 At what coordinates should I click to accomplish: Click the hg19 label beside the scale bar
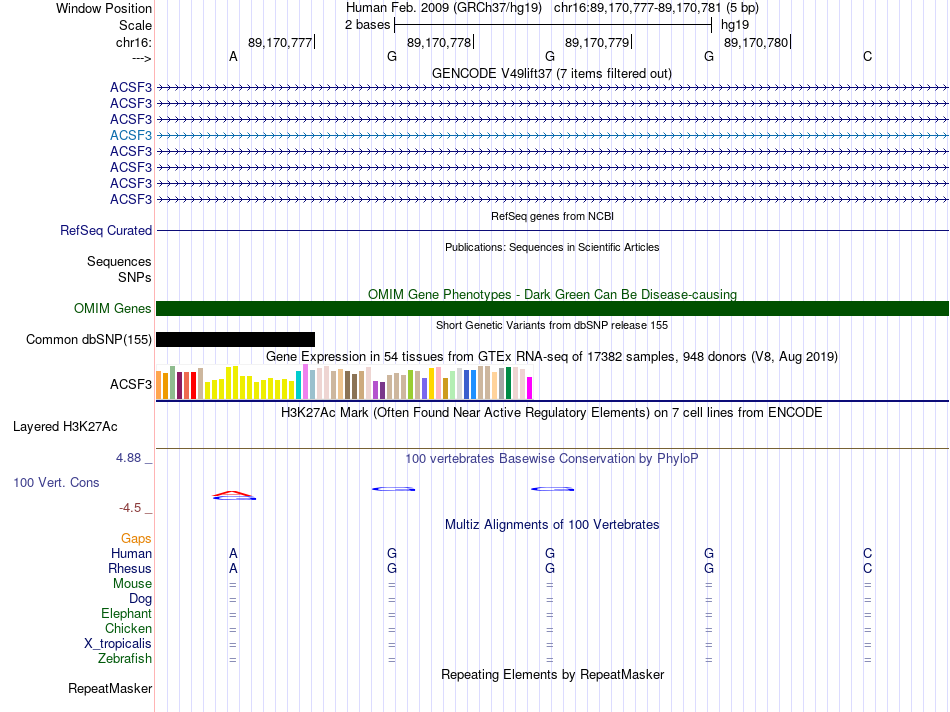(x=735, y=25)
